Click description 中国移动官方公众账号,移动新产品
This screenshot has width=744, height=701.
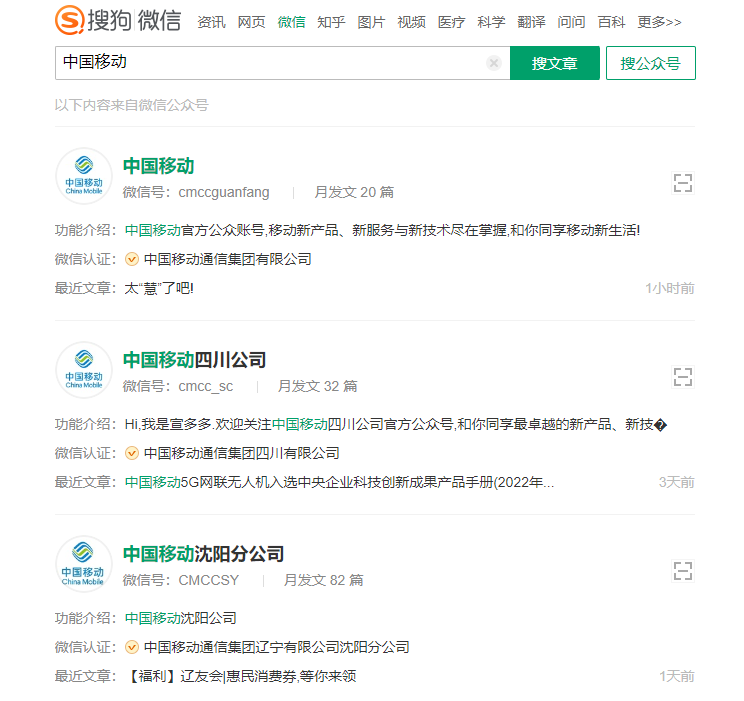click(382, 230)
